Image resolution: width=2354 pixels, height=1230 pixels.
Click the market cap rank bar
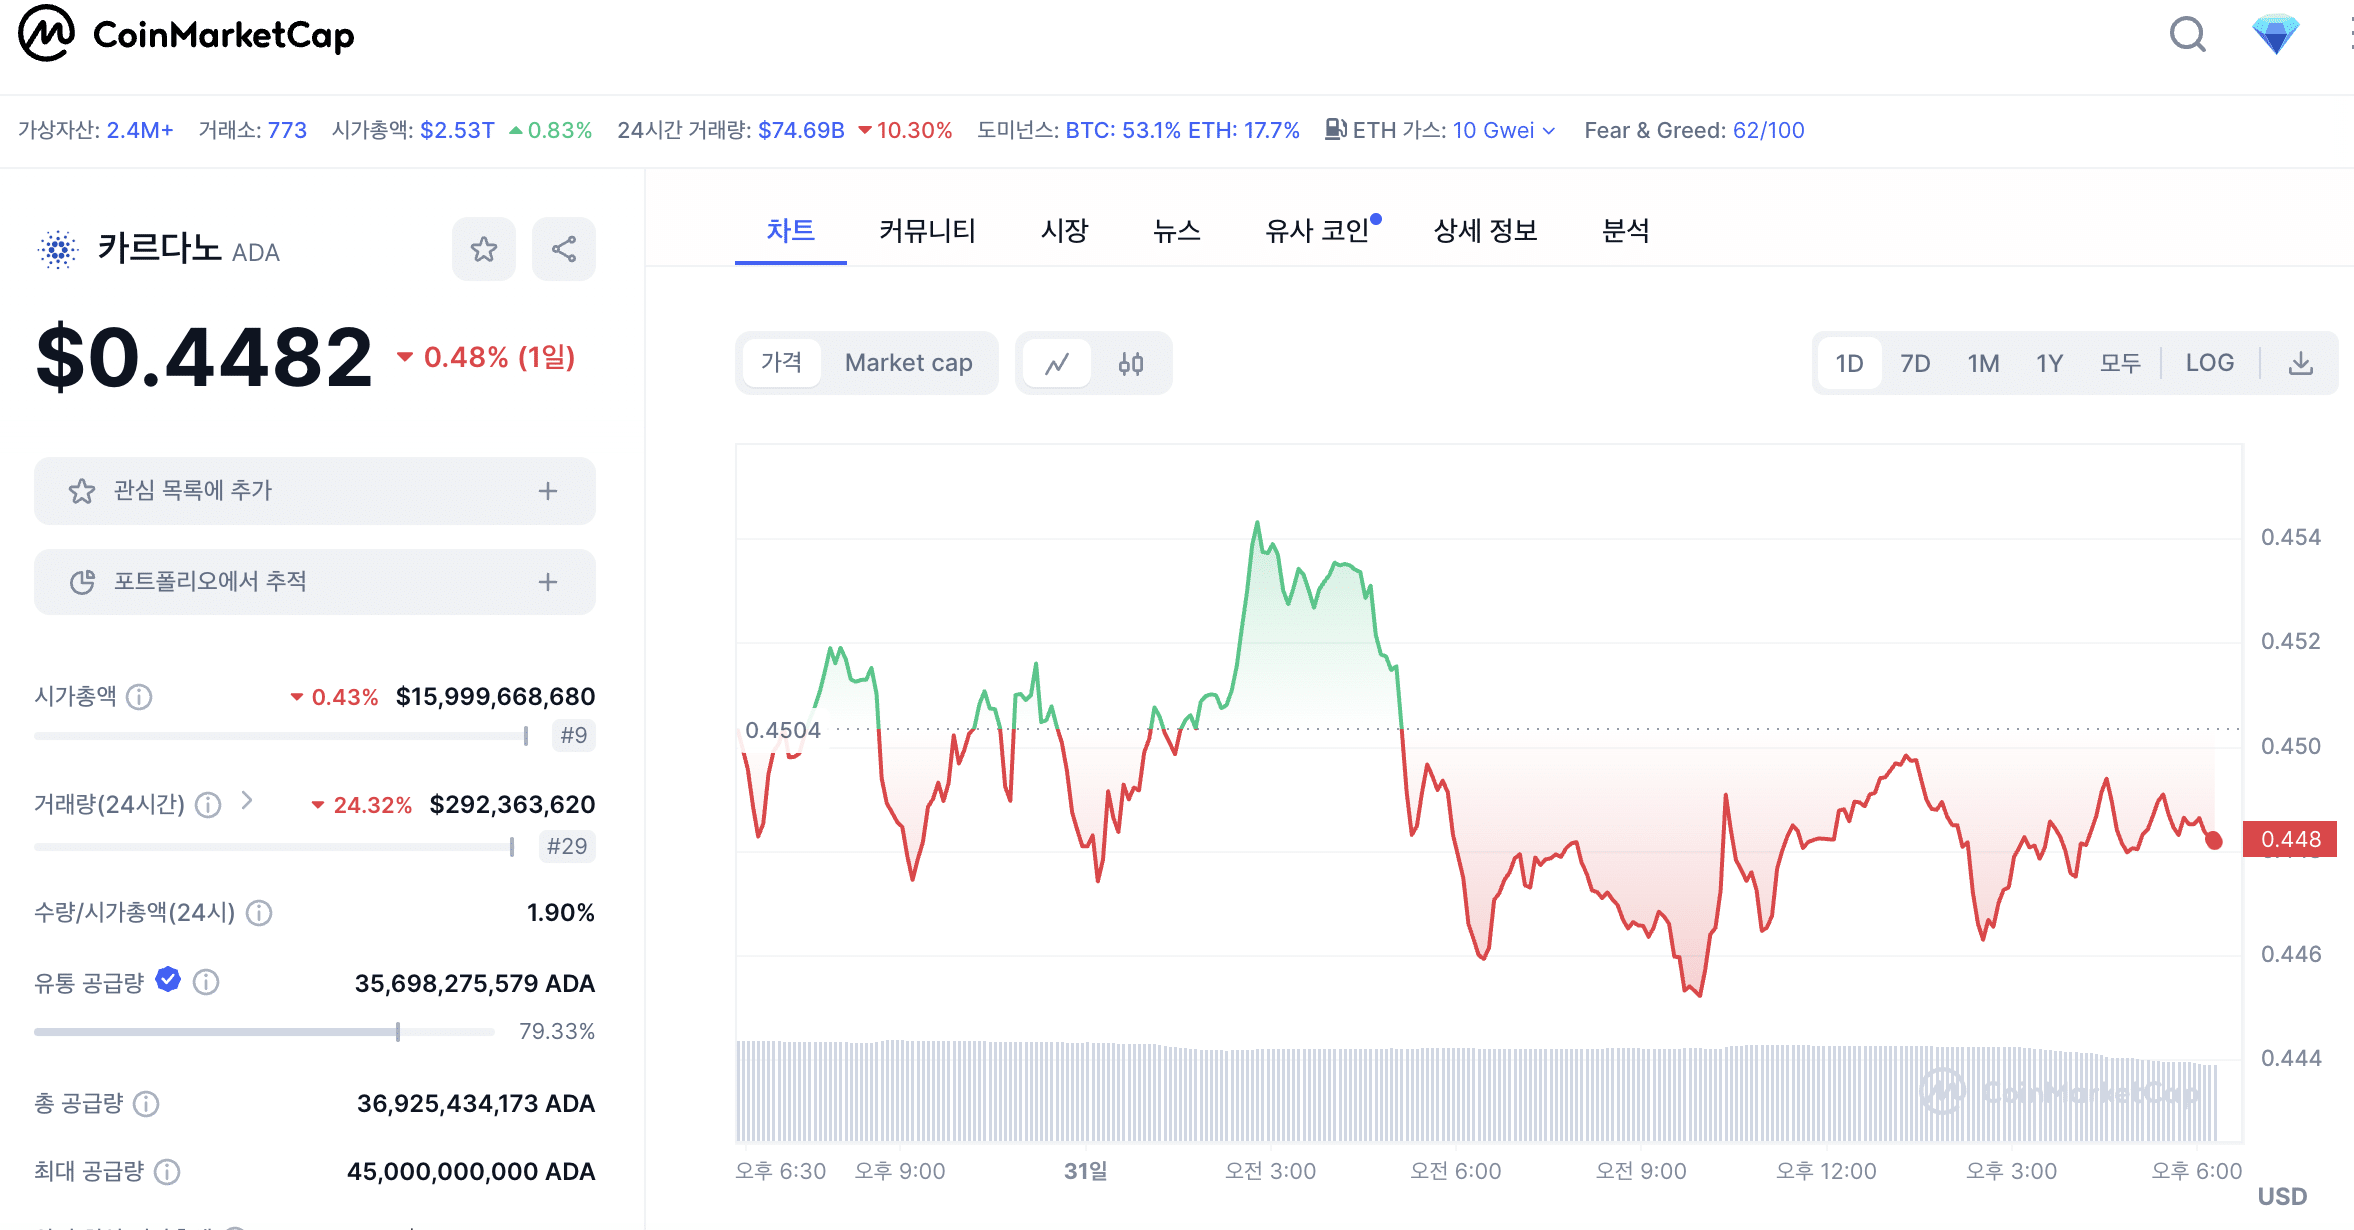pos(281,736)
